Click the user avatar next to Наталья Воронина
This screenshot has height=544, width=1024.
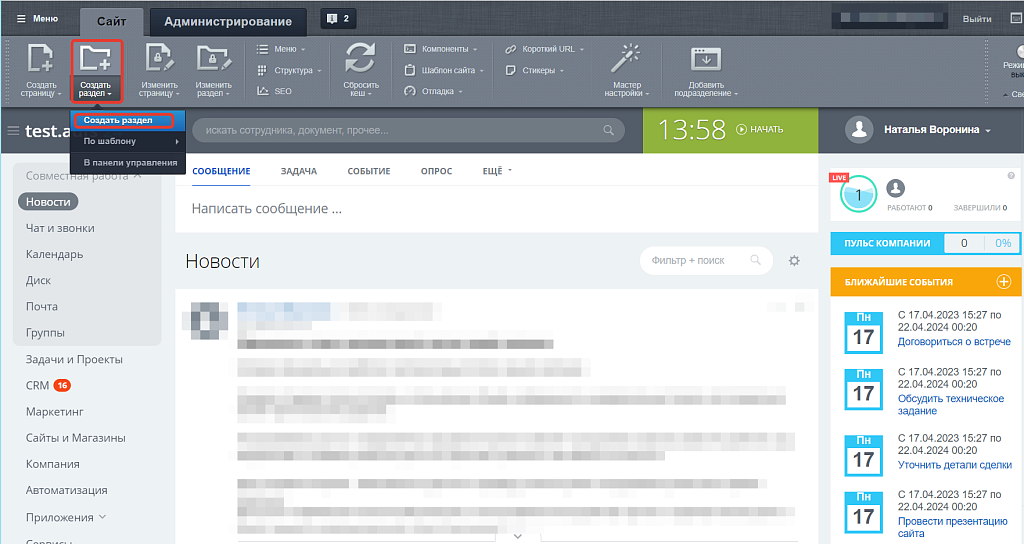point(859,129)
